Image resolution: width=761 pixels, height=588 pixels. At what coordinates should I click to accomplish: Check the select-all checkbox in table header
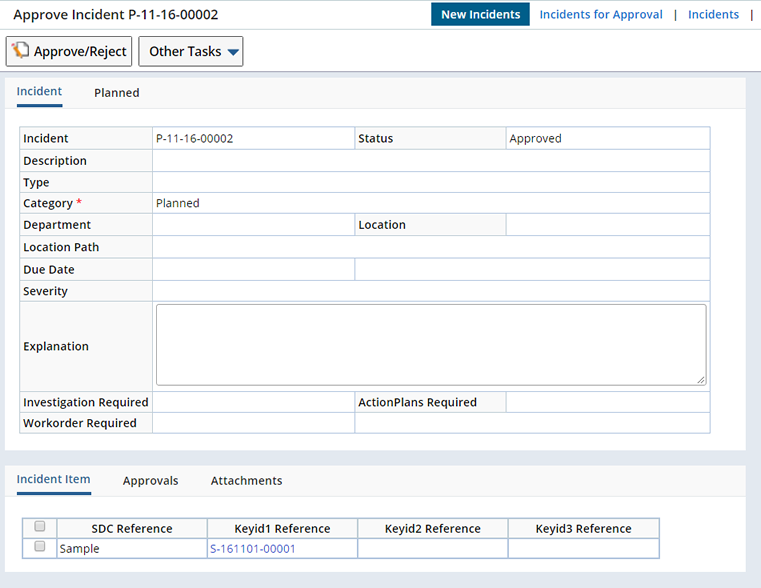point(40,526)
